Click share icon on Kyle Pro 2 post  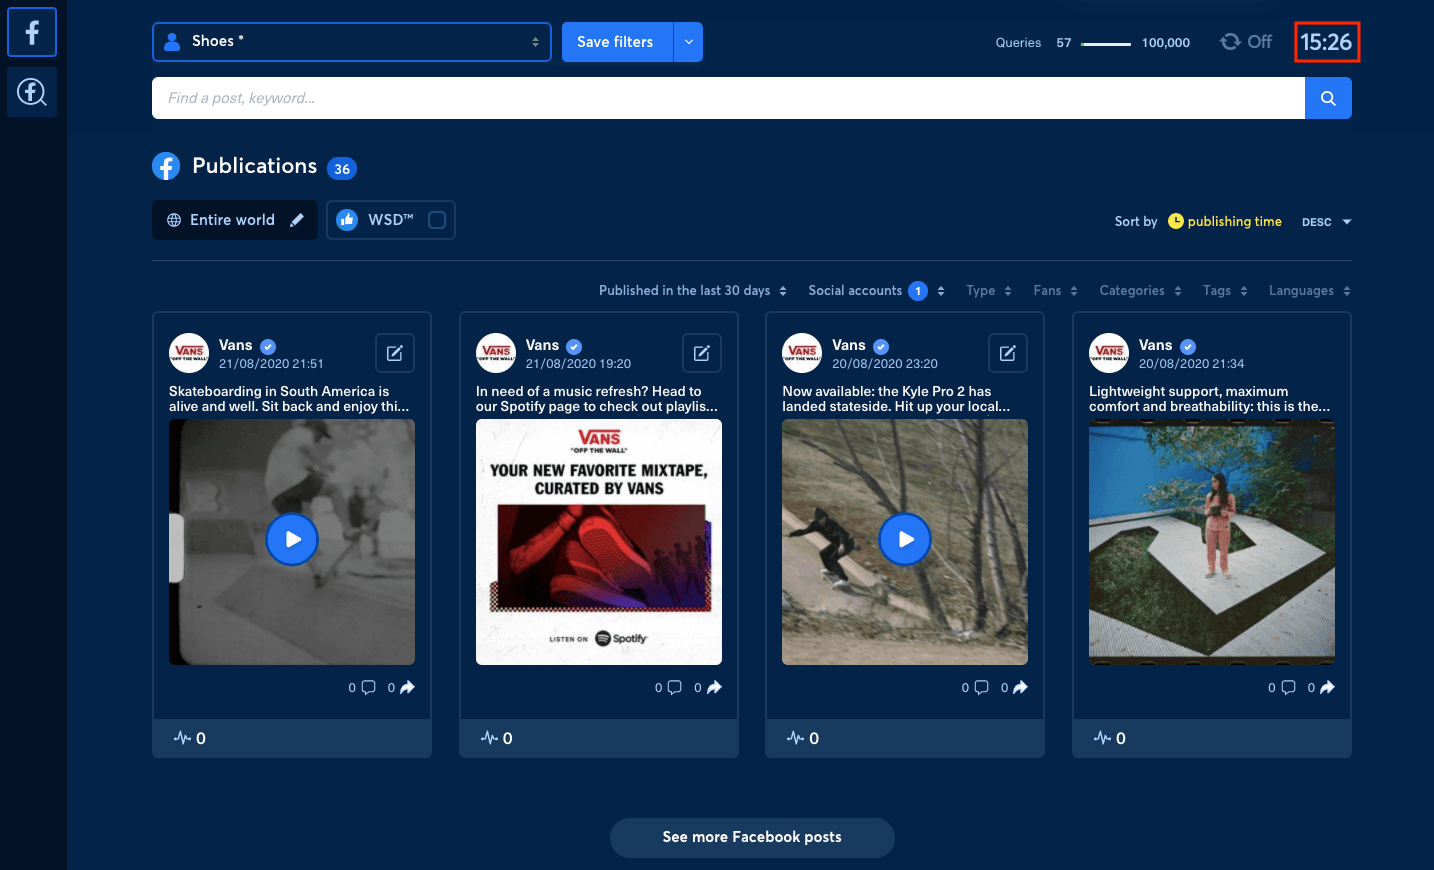(x=1020, y=687)
